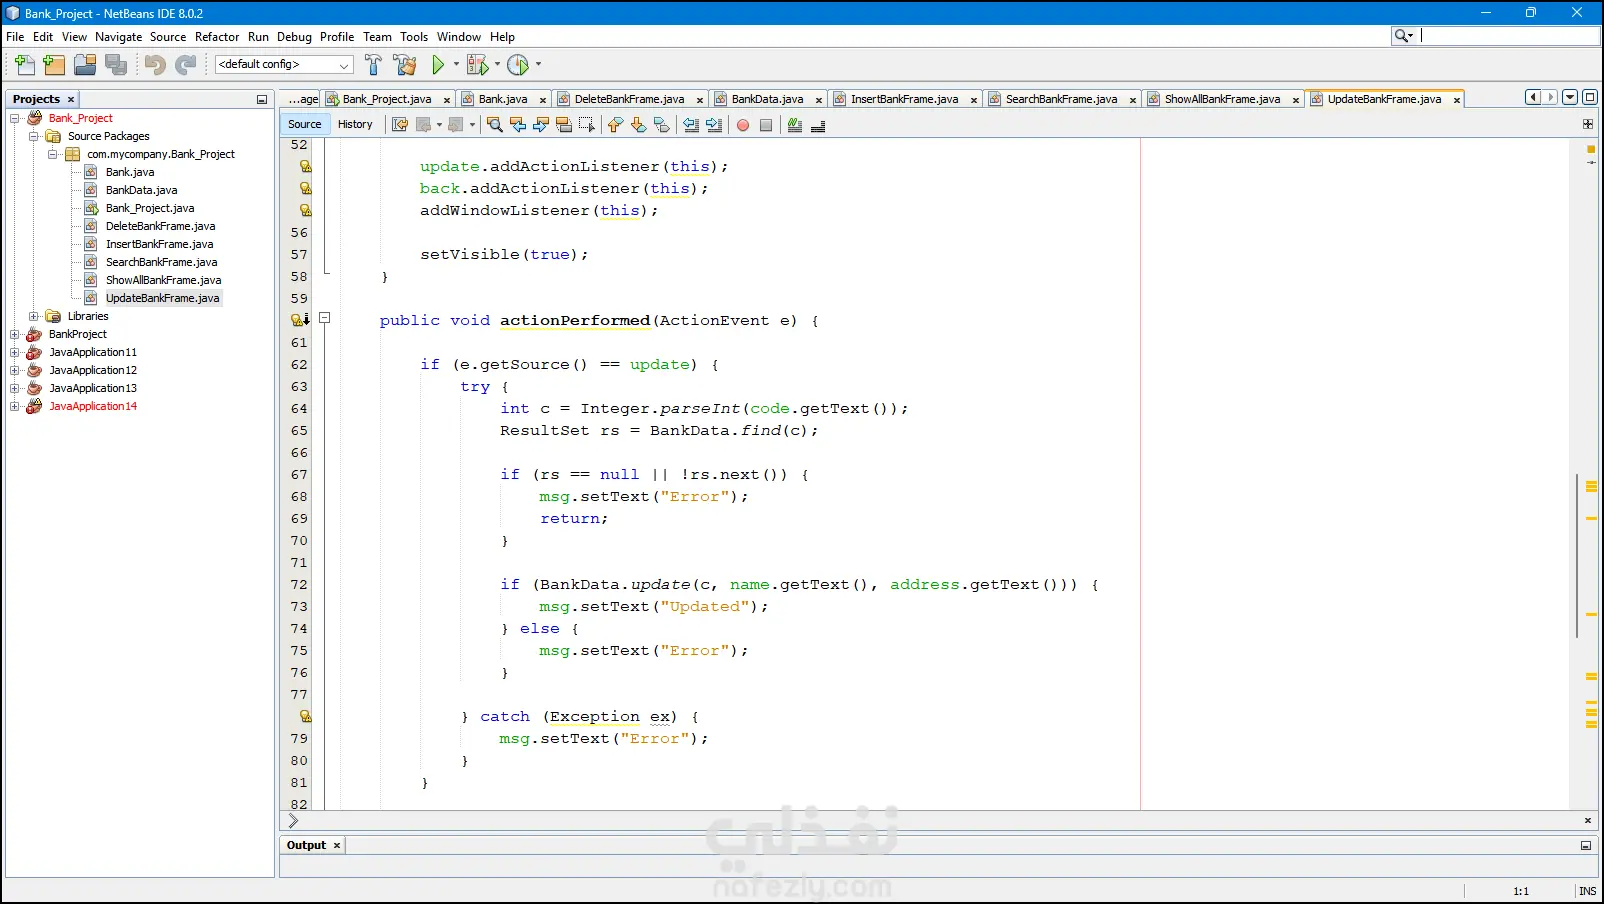Minimize the Projects window group

coord(262,99)
